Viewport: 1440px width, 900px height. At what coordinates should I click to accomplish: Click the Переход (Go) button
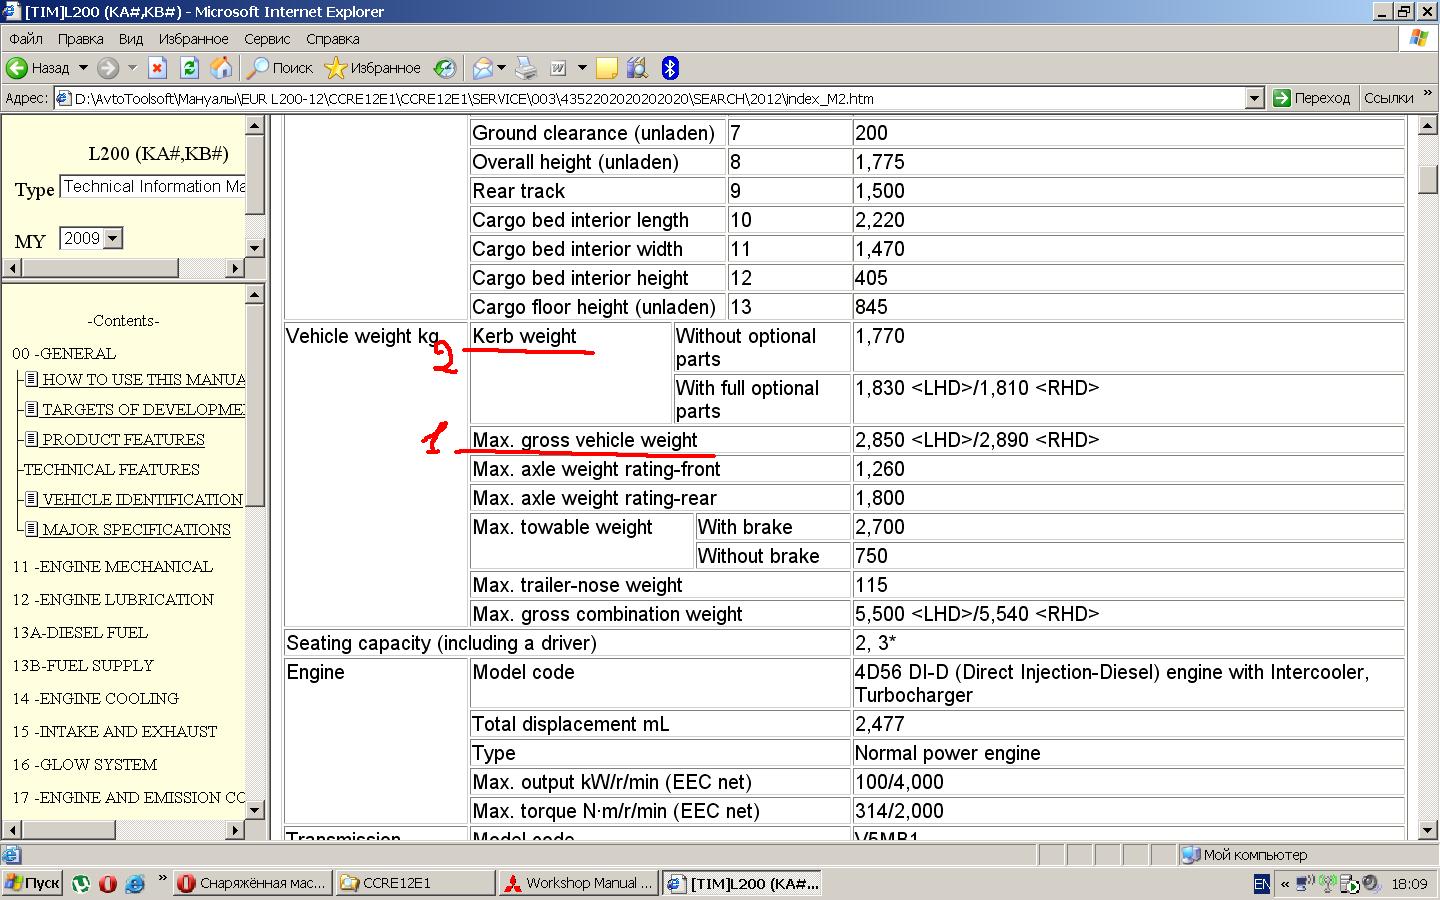(x=1311, y=98)
